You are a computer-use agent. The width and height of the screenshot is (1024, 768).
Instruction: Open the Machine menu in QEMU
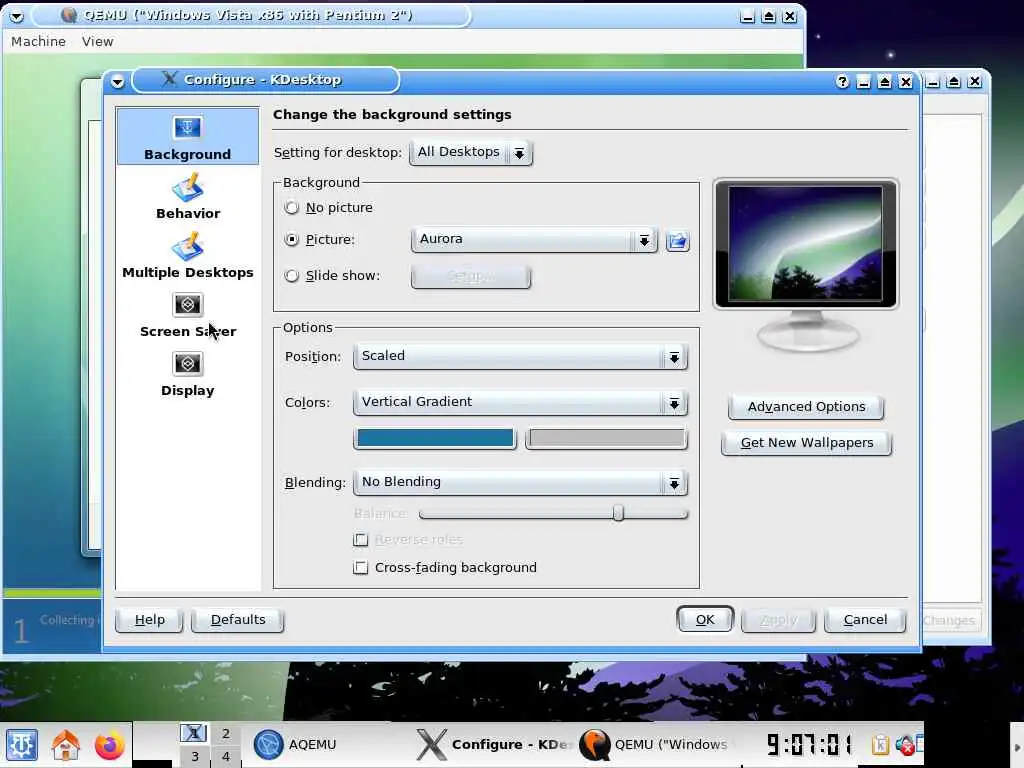39,41
